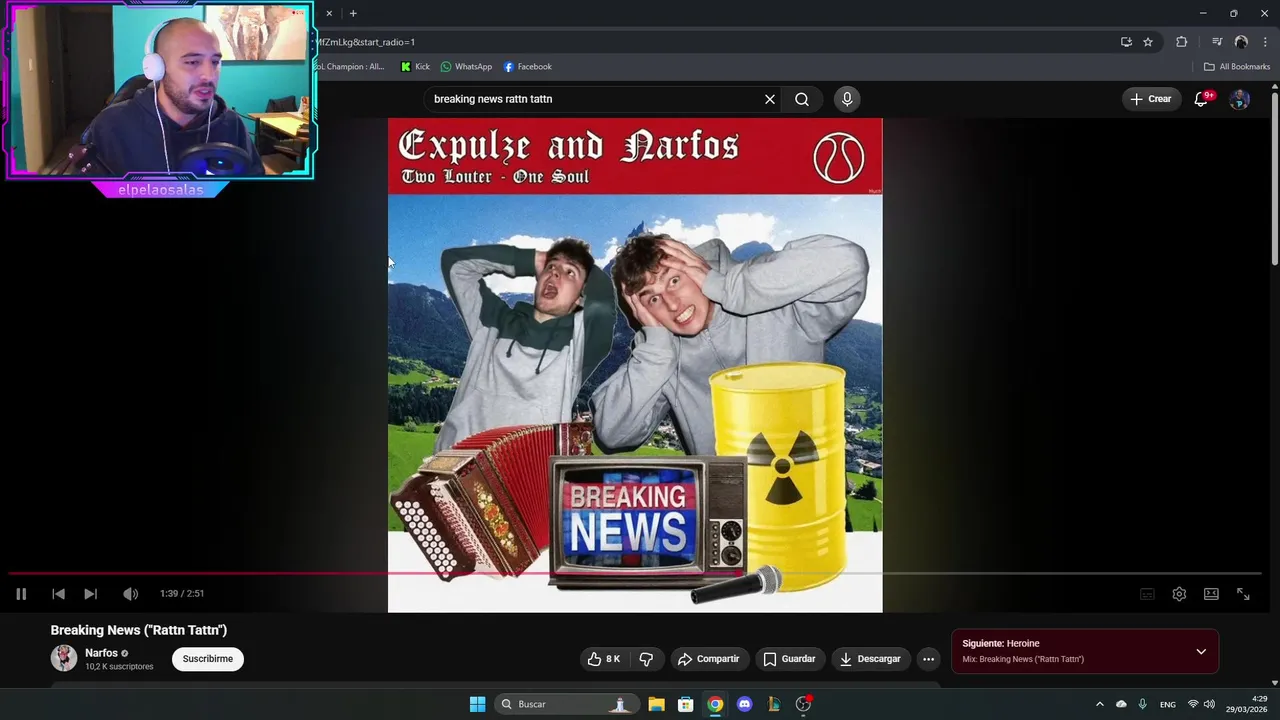Open Chrome media control icon
This screenshot has height=720, width=1280.
[x=1217, y=42]
